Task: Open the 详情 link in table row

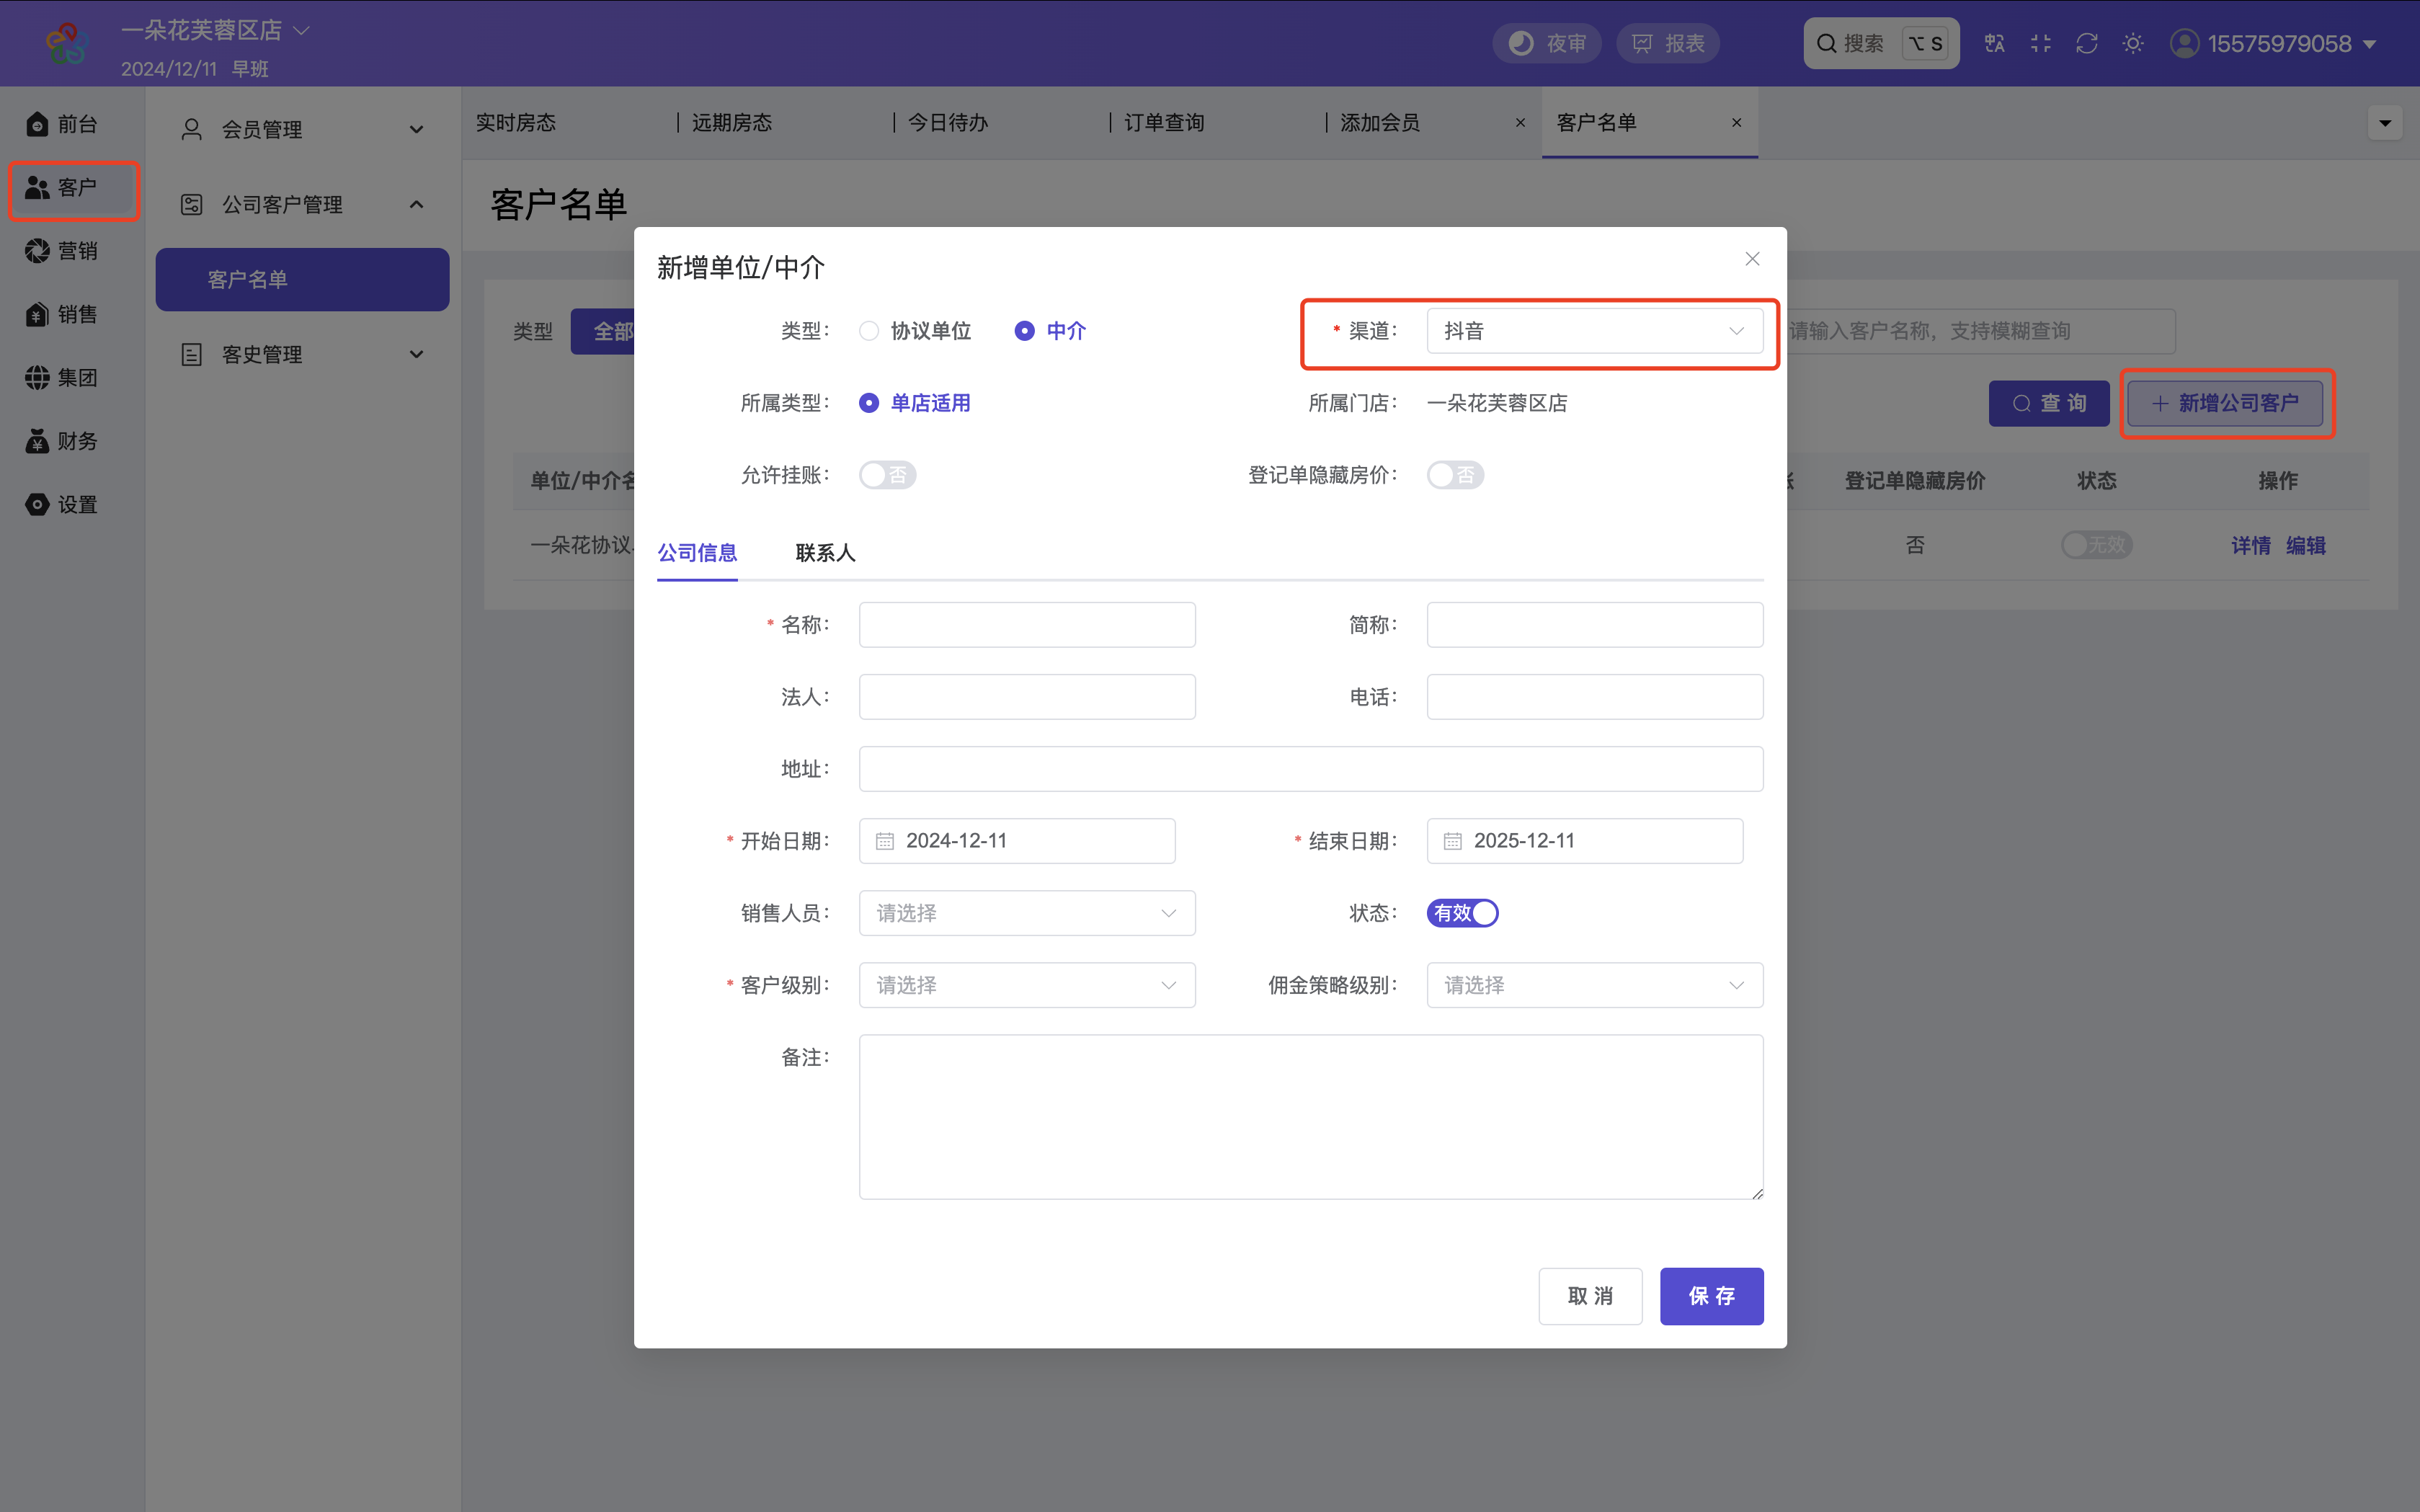Action: (2251, 545)
